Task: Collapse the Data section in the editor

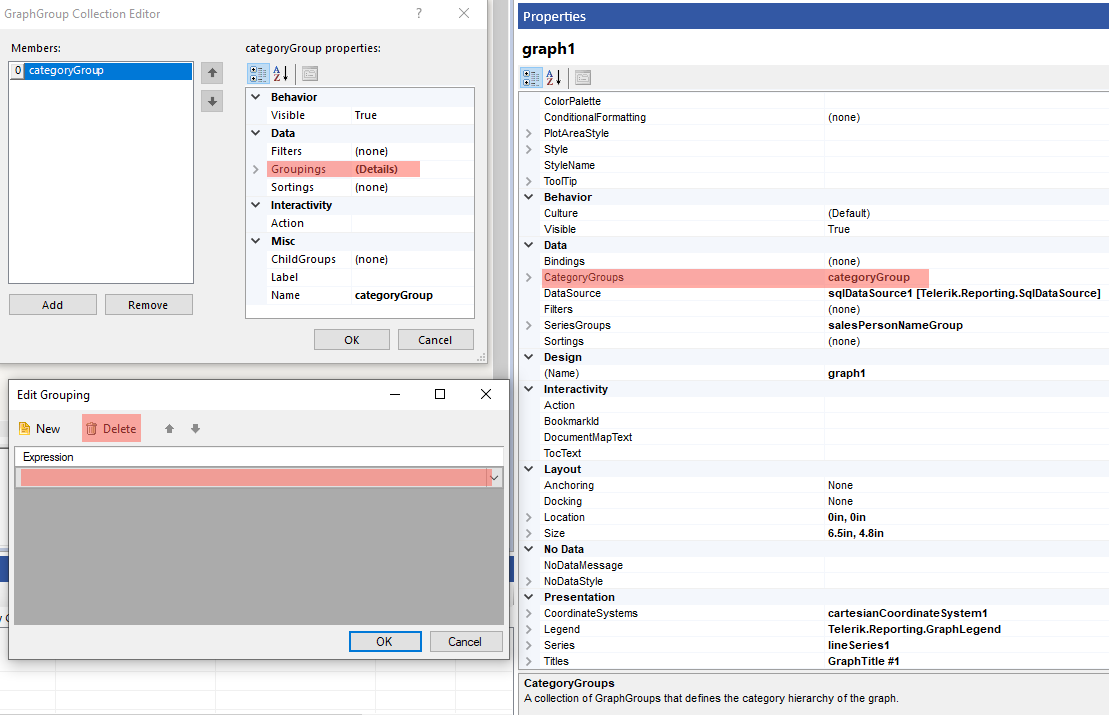Action: pos(257,133)
